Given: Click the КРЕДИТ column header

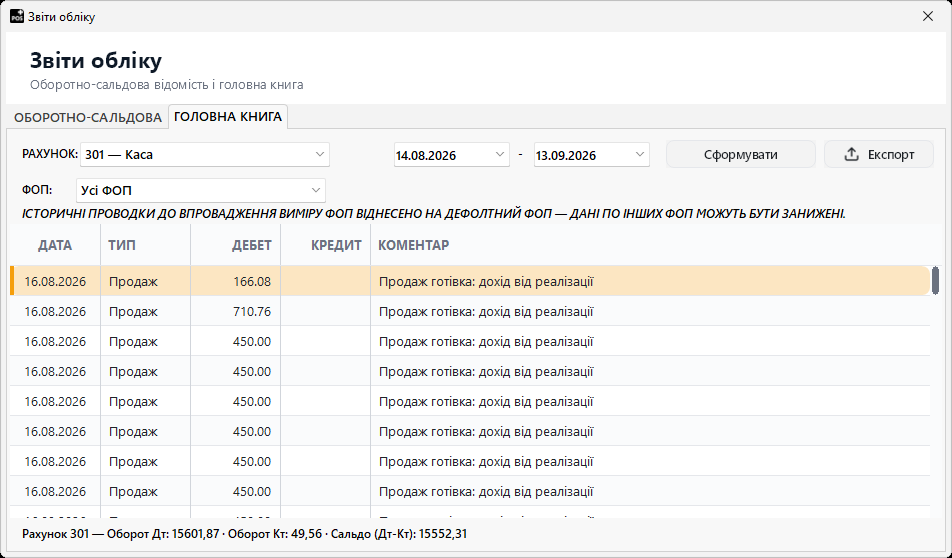Looking at the screenshot, I should click(x=325, y=245).
